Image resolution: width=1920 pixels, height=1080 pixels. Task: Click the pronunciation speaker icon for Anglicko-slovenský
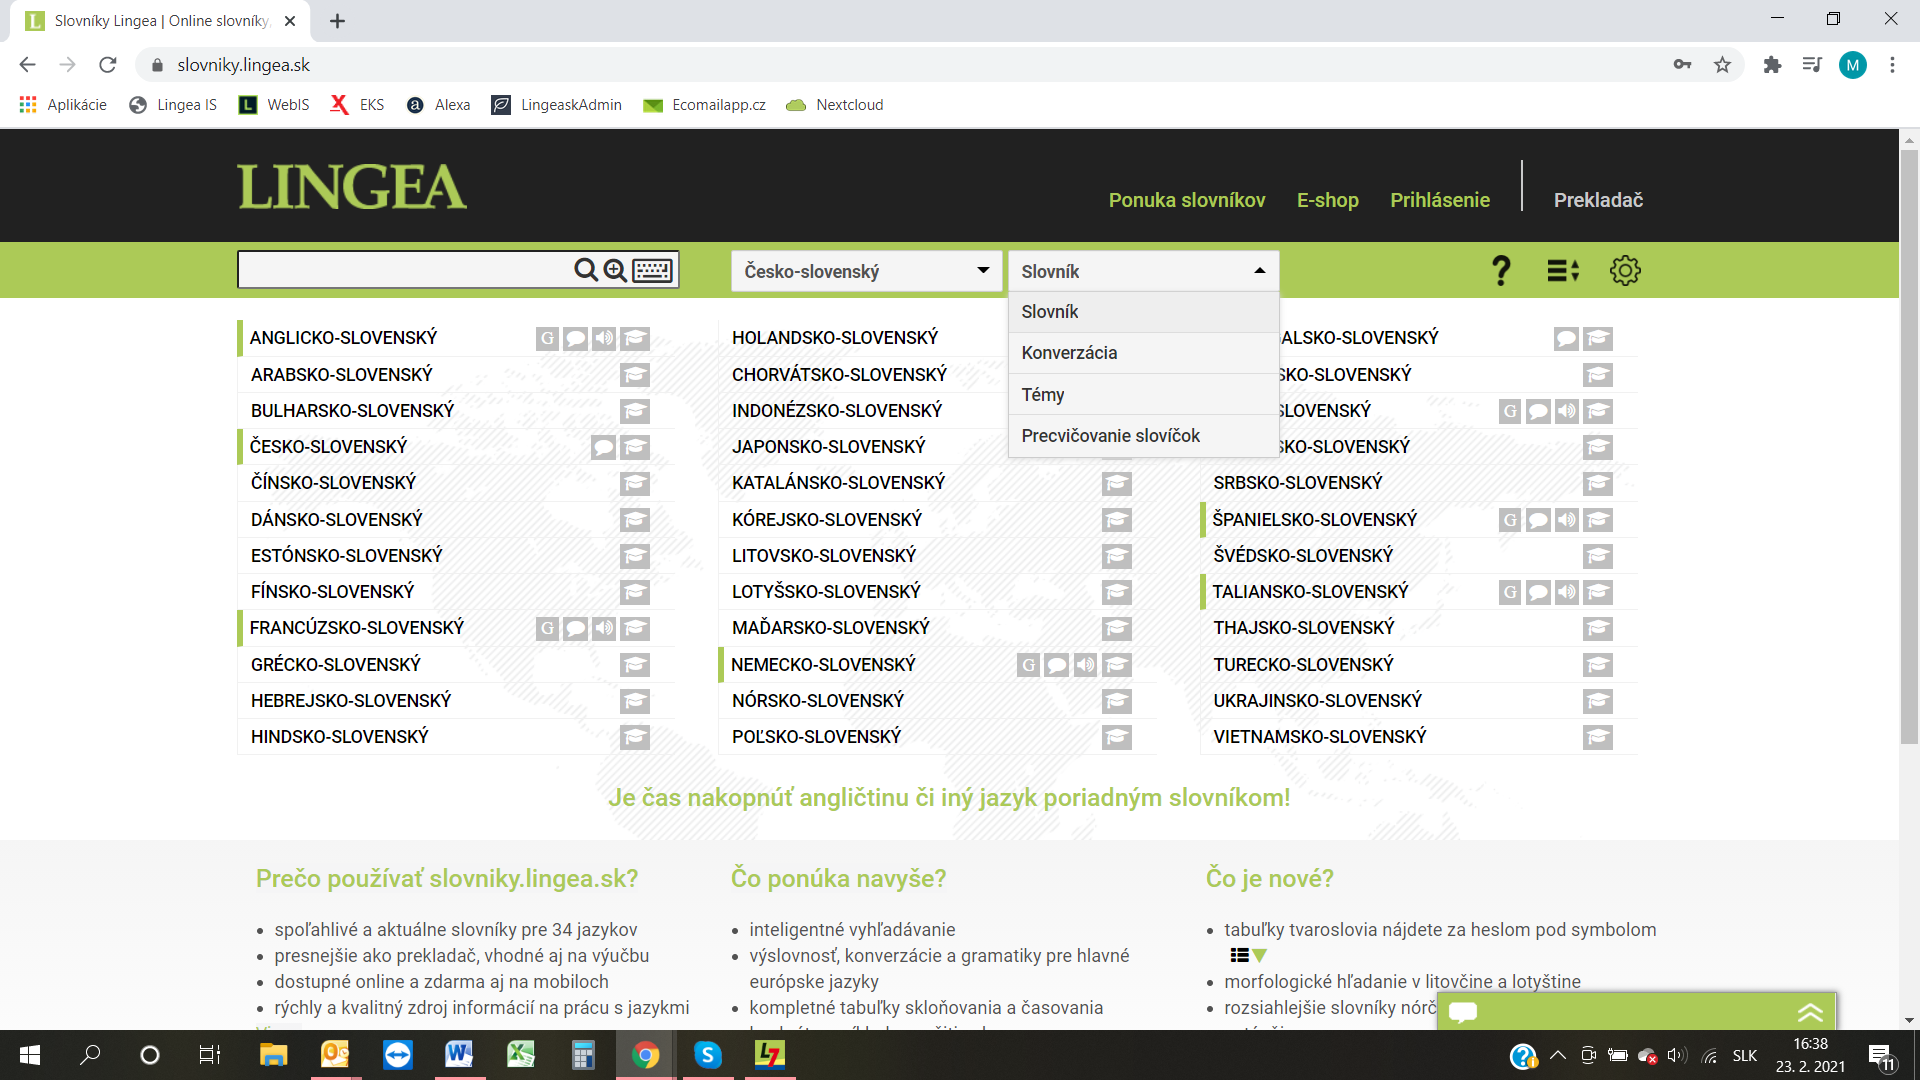click(604, 338)
